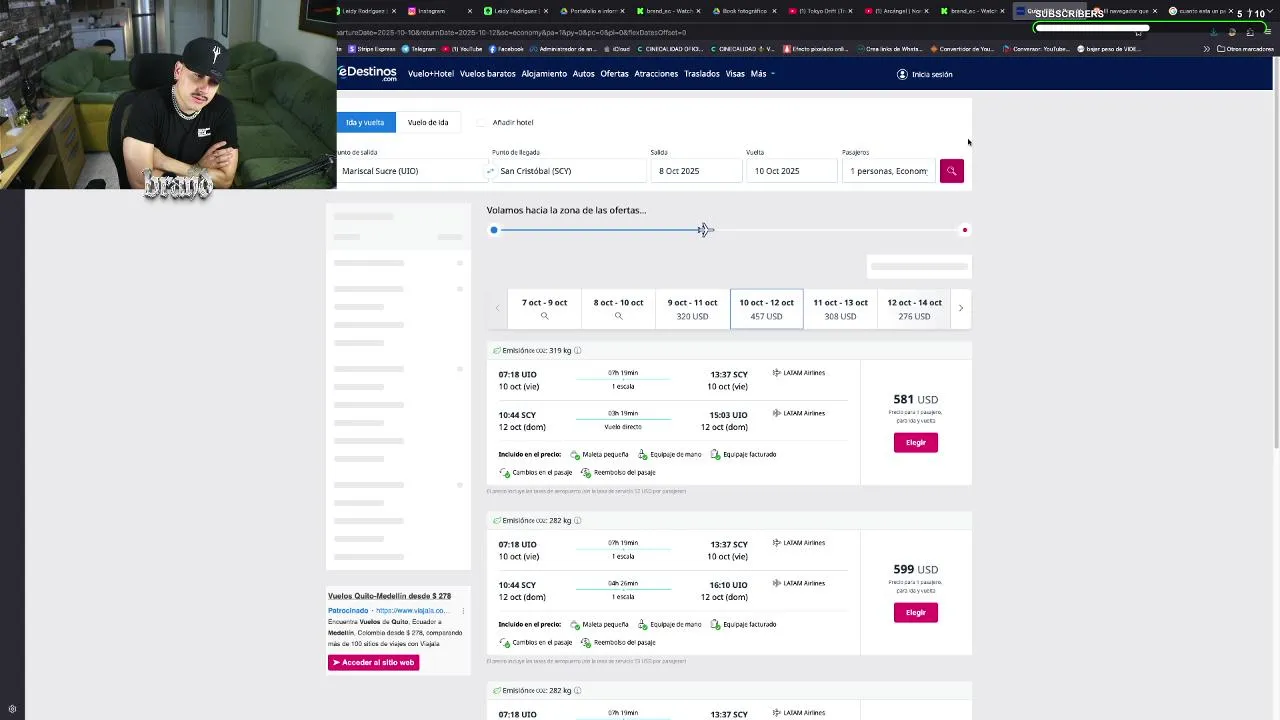Swap origin and destination airports
1280x720 pixels.
pyautogui.click(x=490, y=171)
